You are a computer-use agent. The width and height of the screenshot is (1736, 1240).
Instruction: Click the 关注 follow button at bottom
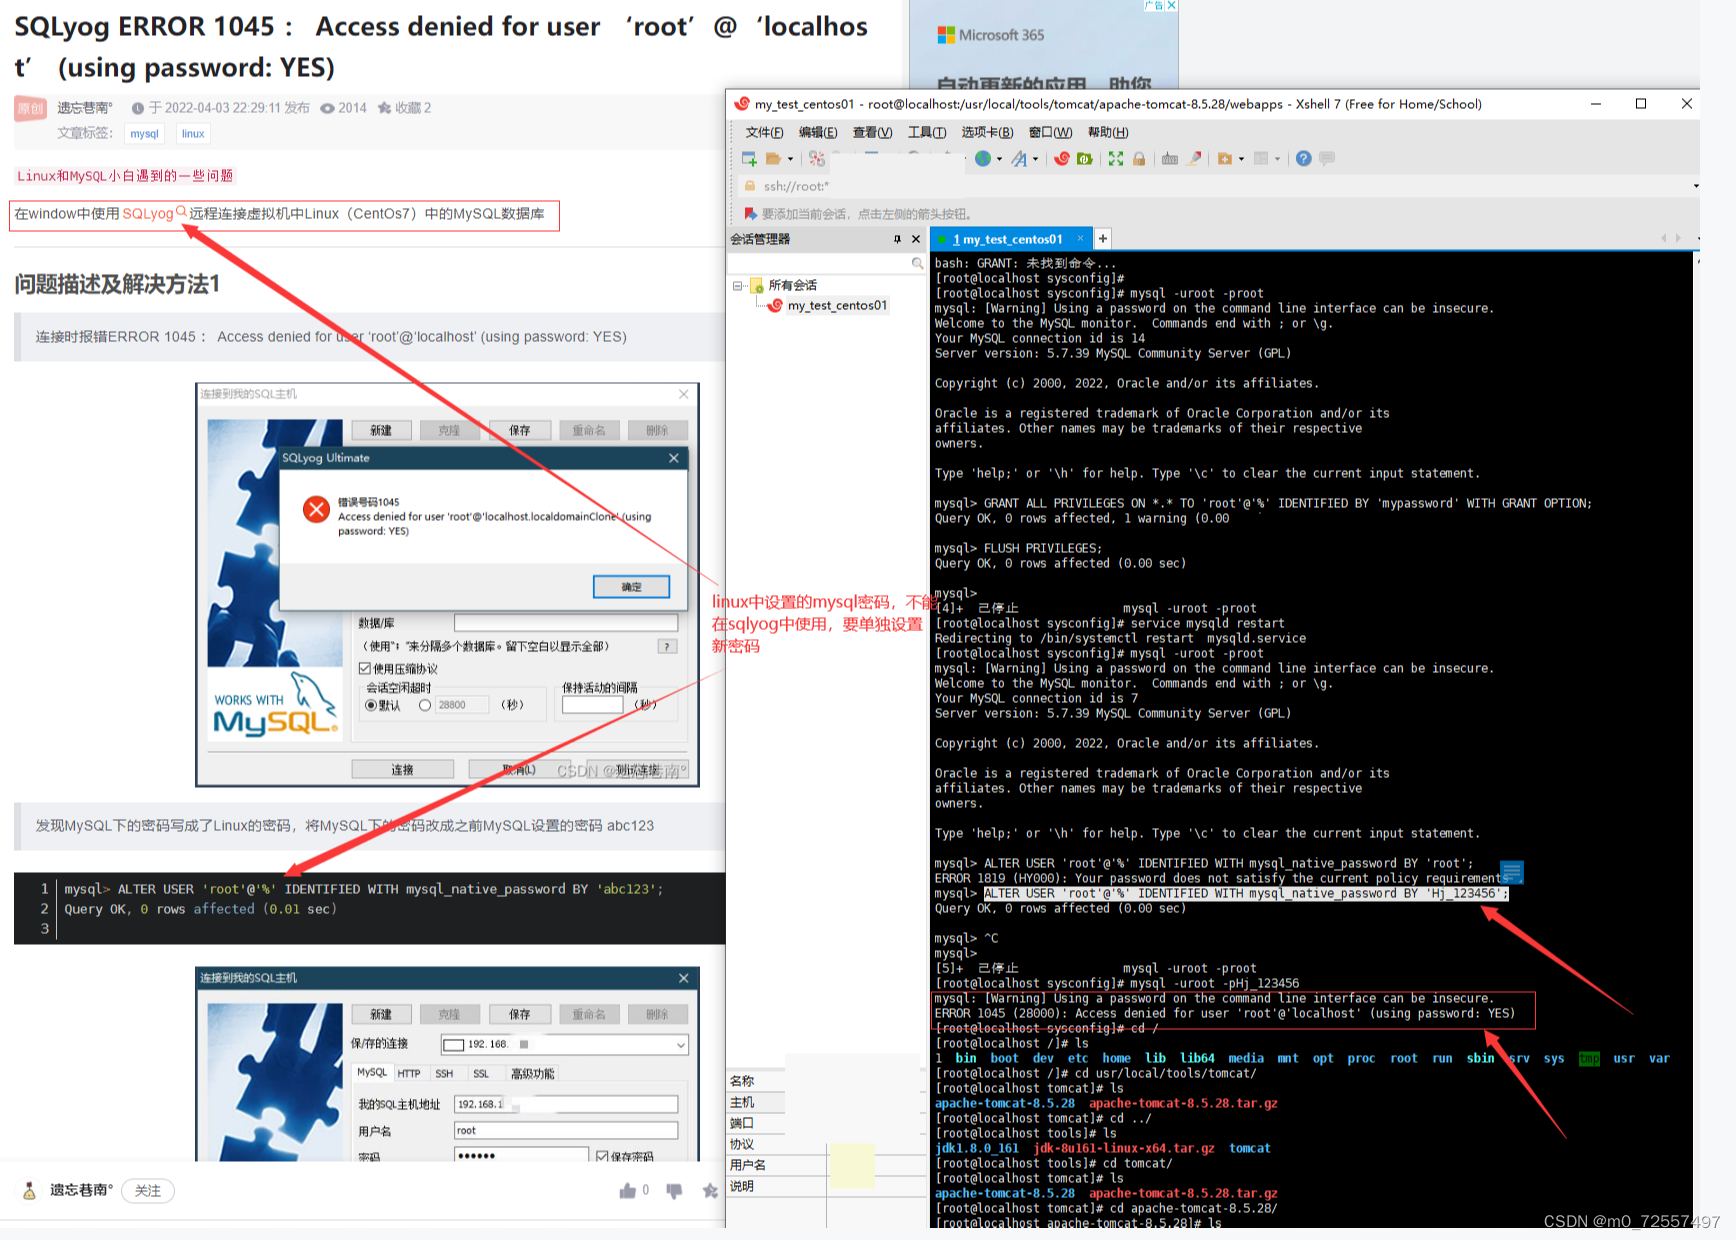(x=148, y=1190)
